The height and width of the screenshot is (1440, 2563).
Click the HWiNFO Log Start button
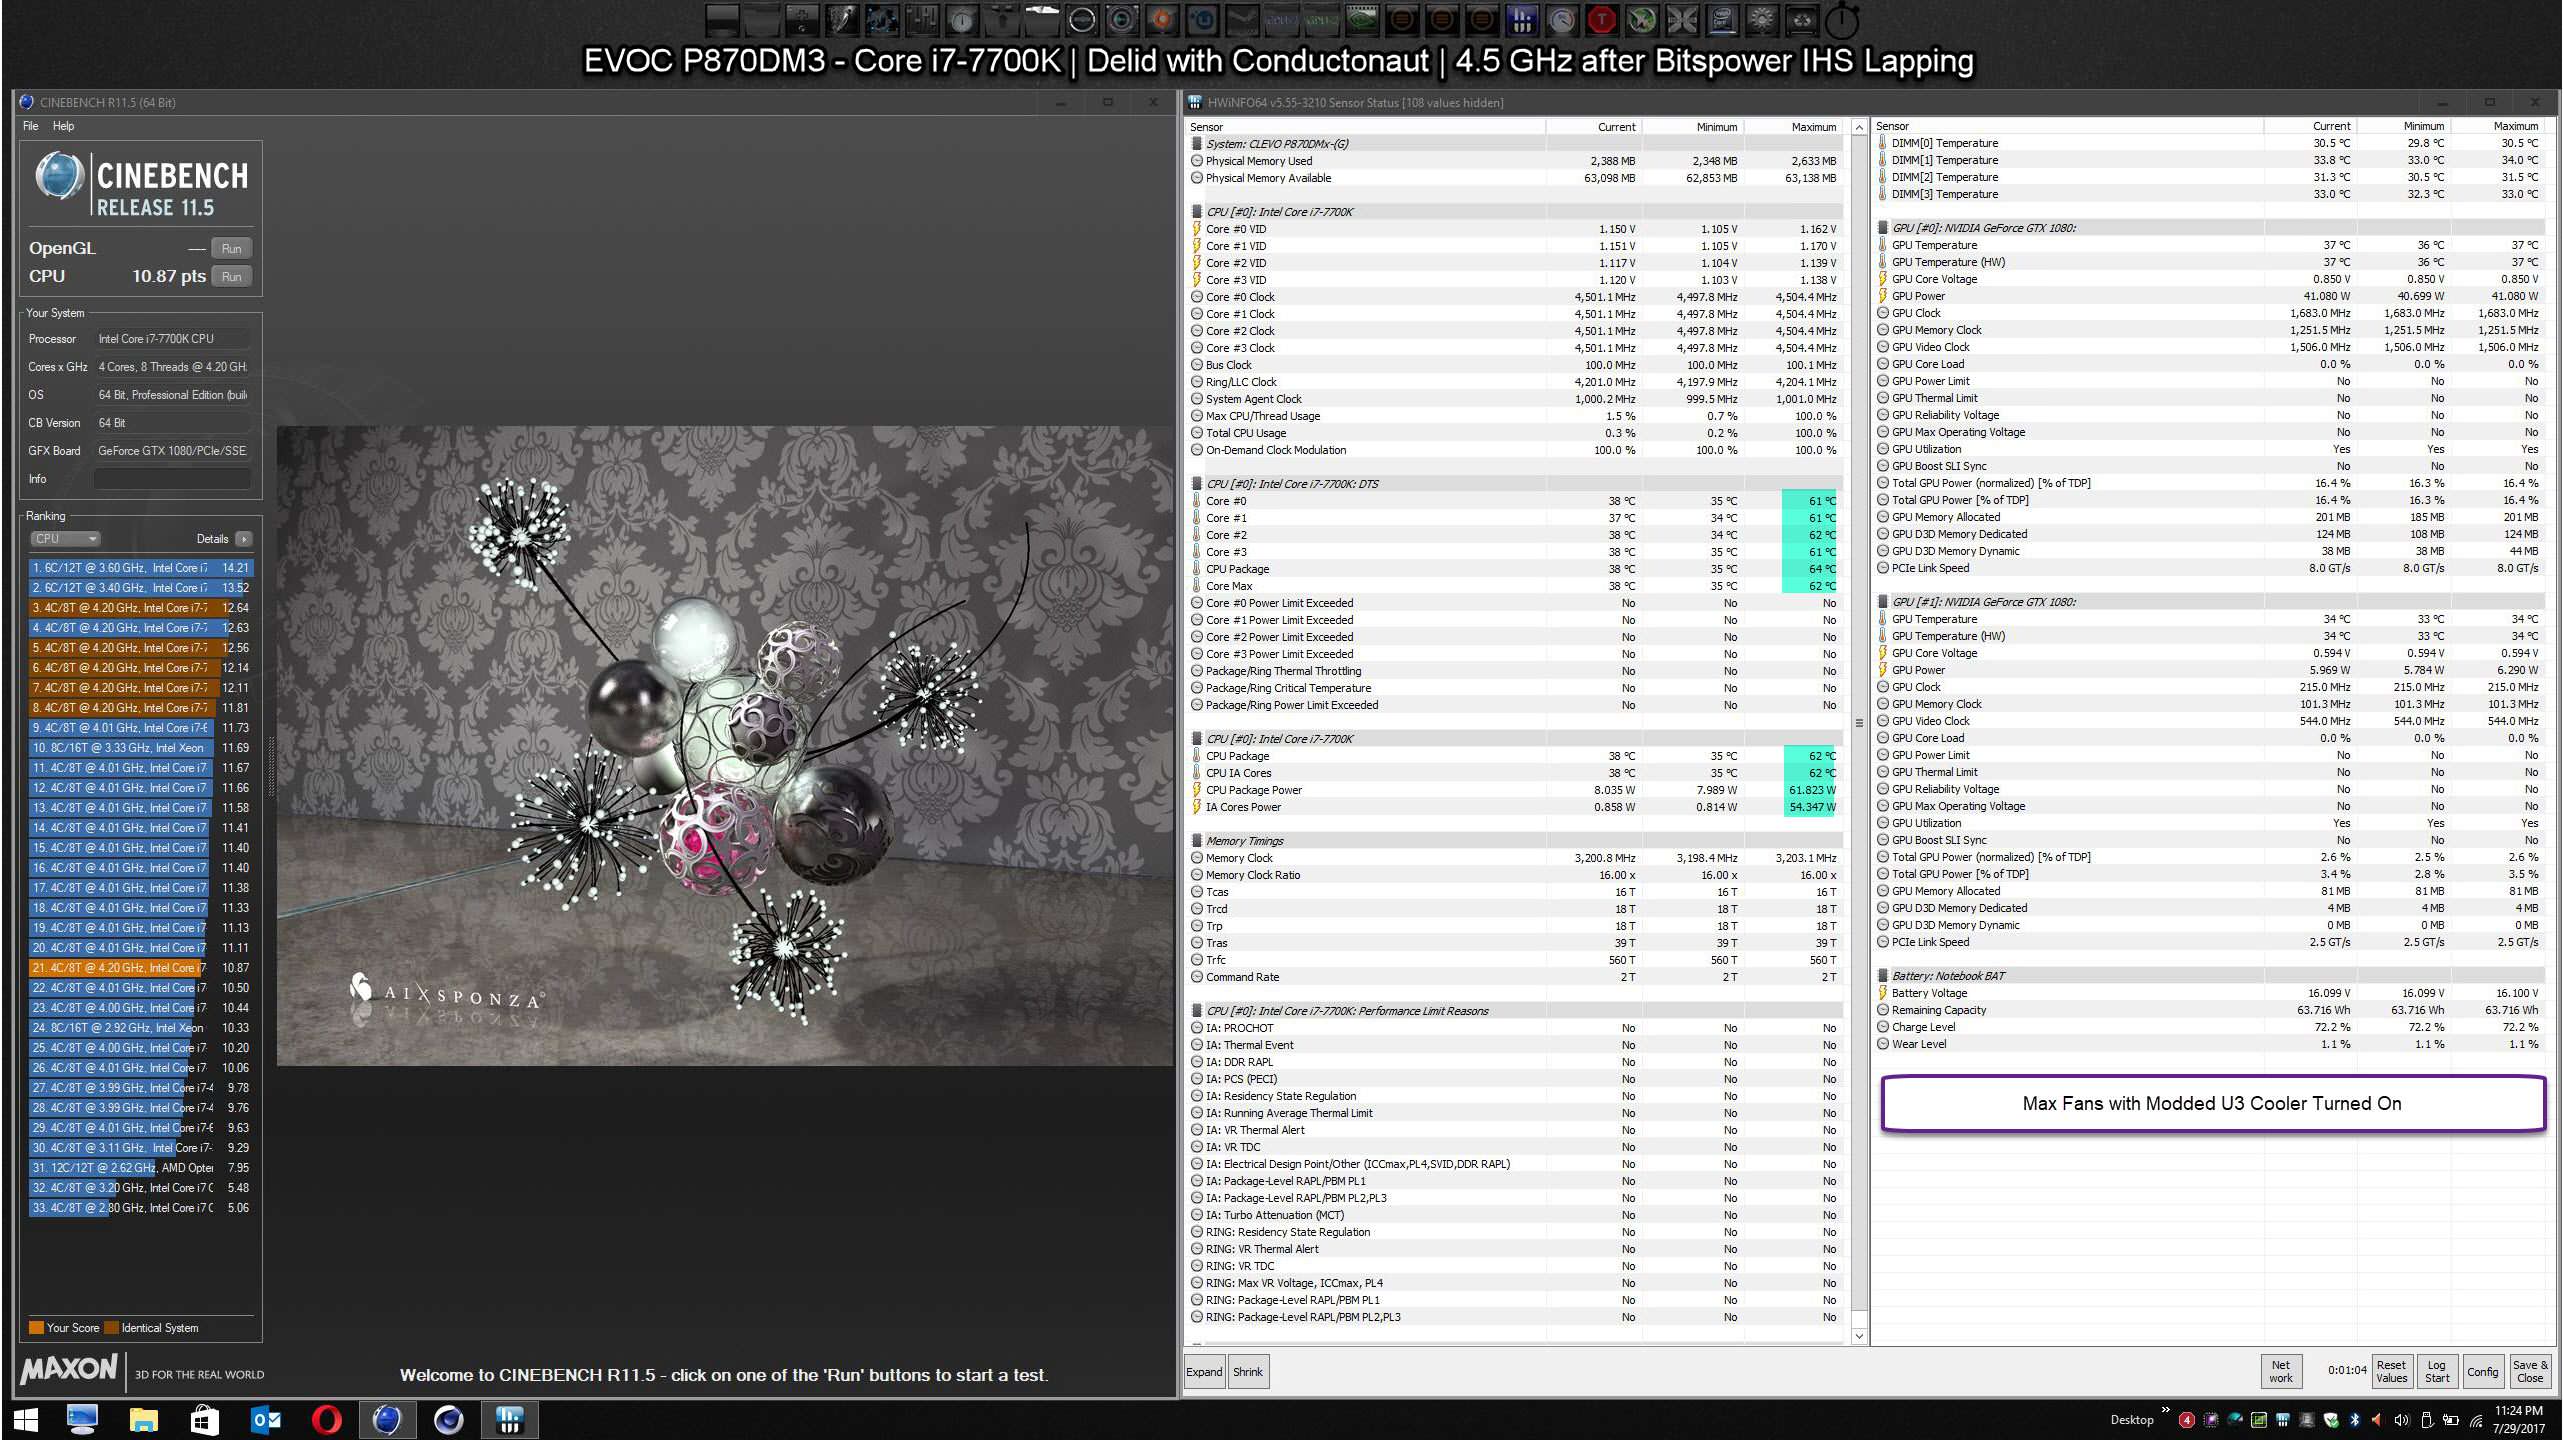pyautogui.click(x=2437, y=1371)
